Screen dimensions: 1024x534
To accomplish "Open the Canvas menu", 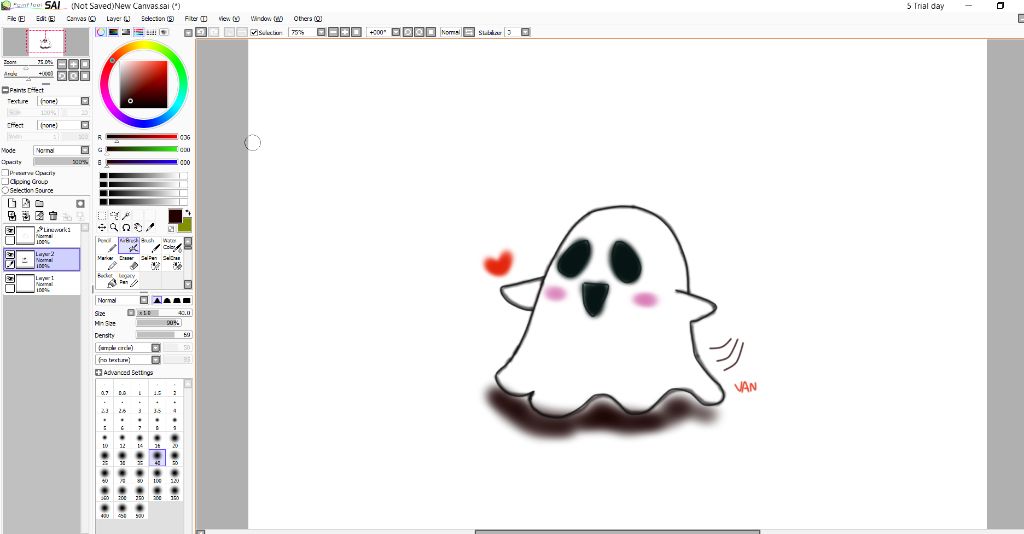I will coord(80,19).
